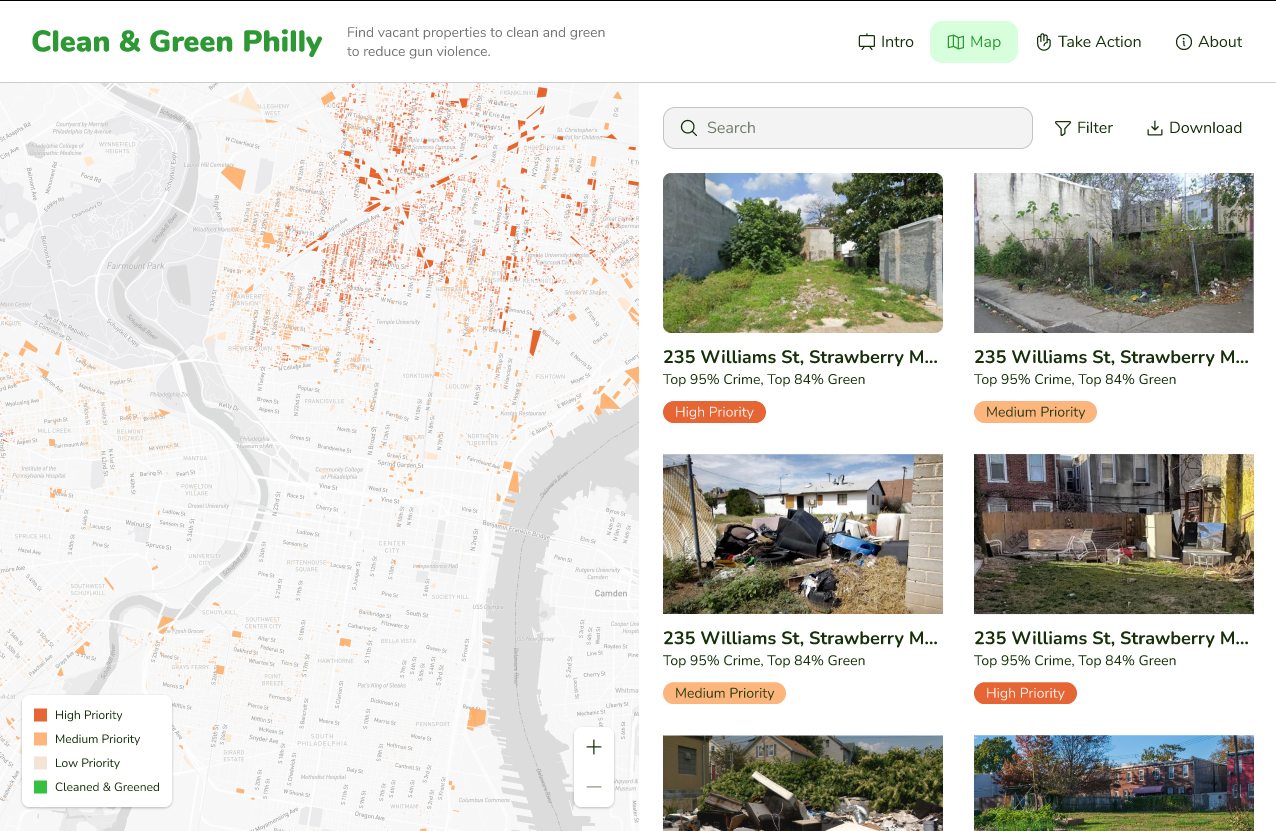Open the Filter options panel
The image size is (1276, 831).
point(1084,128)
